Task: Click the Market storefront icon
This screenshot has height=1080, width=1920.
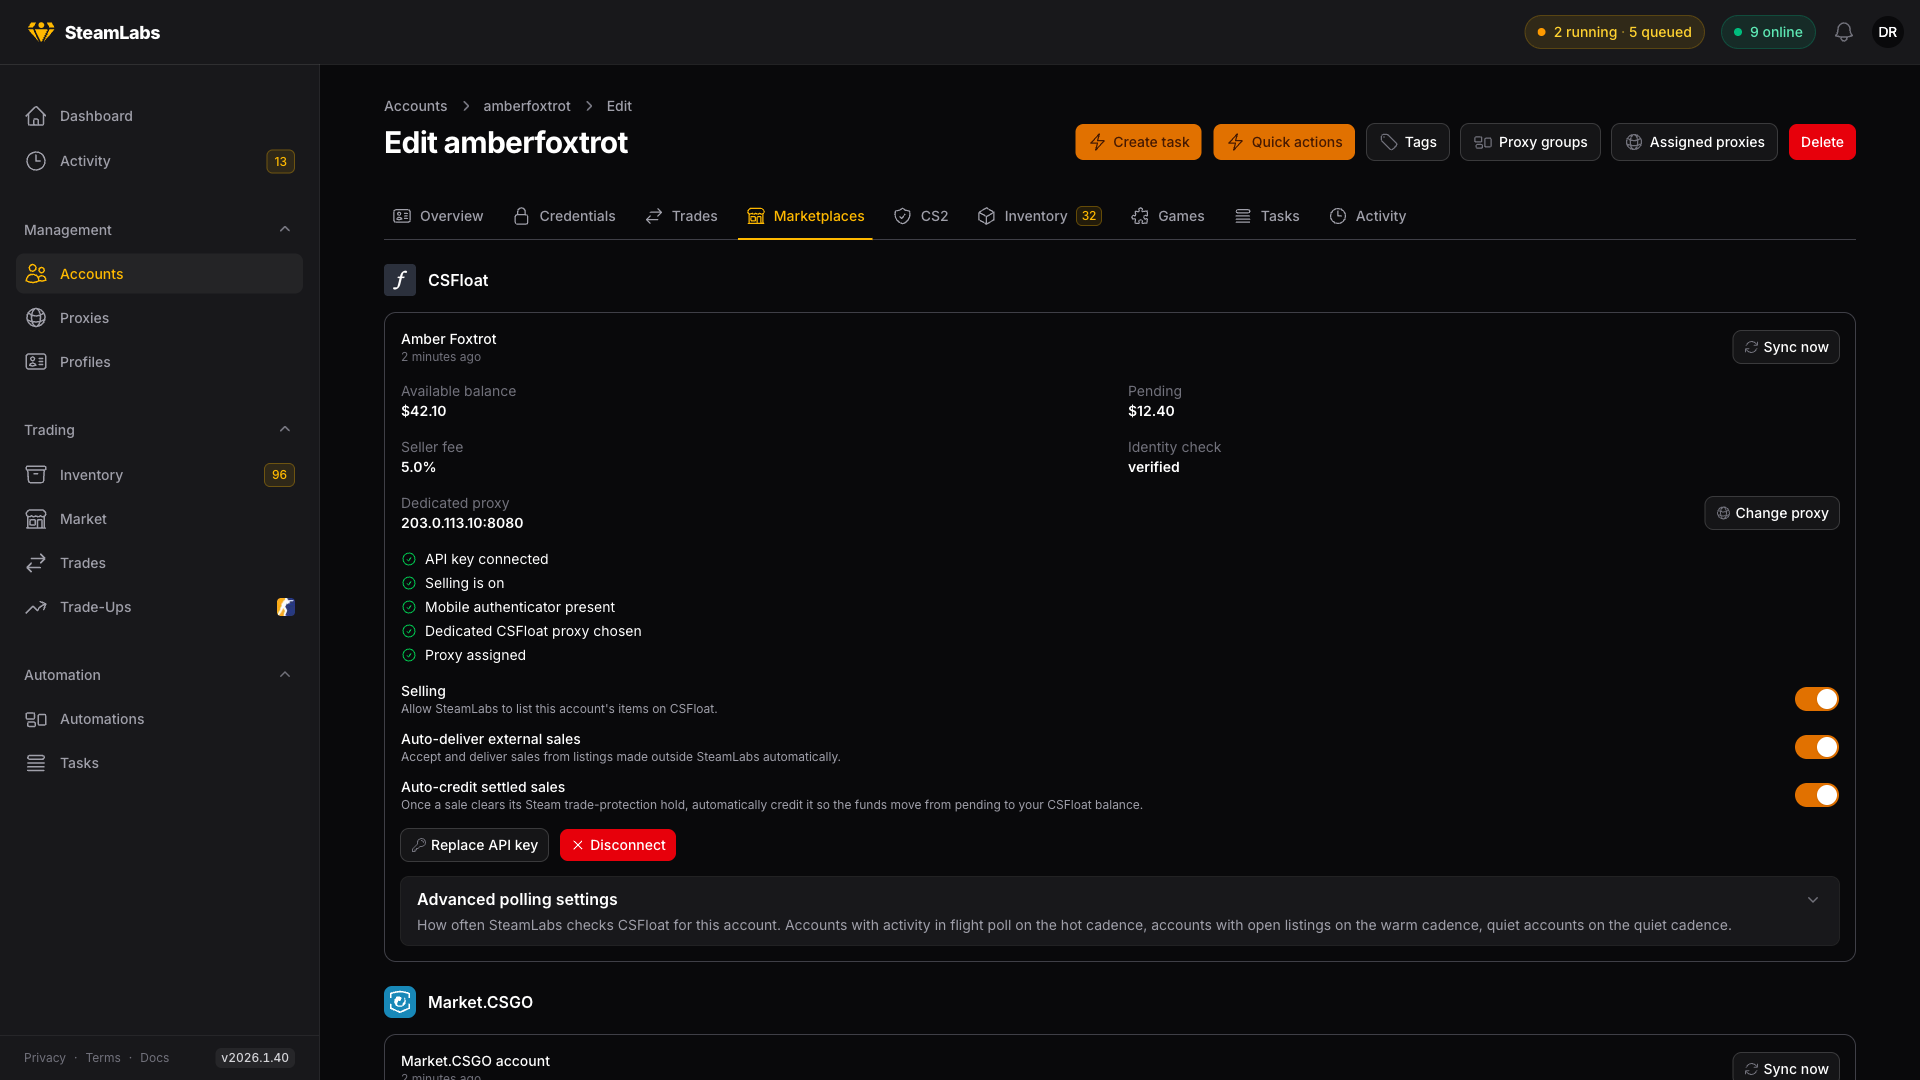Action: [x=36, y=519]
